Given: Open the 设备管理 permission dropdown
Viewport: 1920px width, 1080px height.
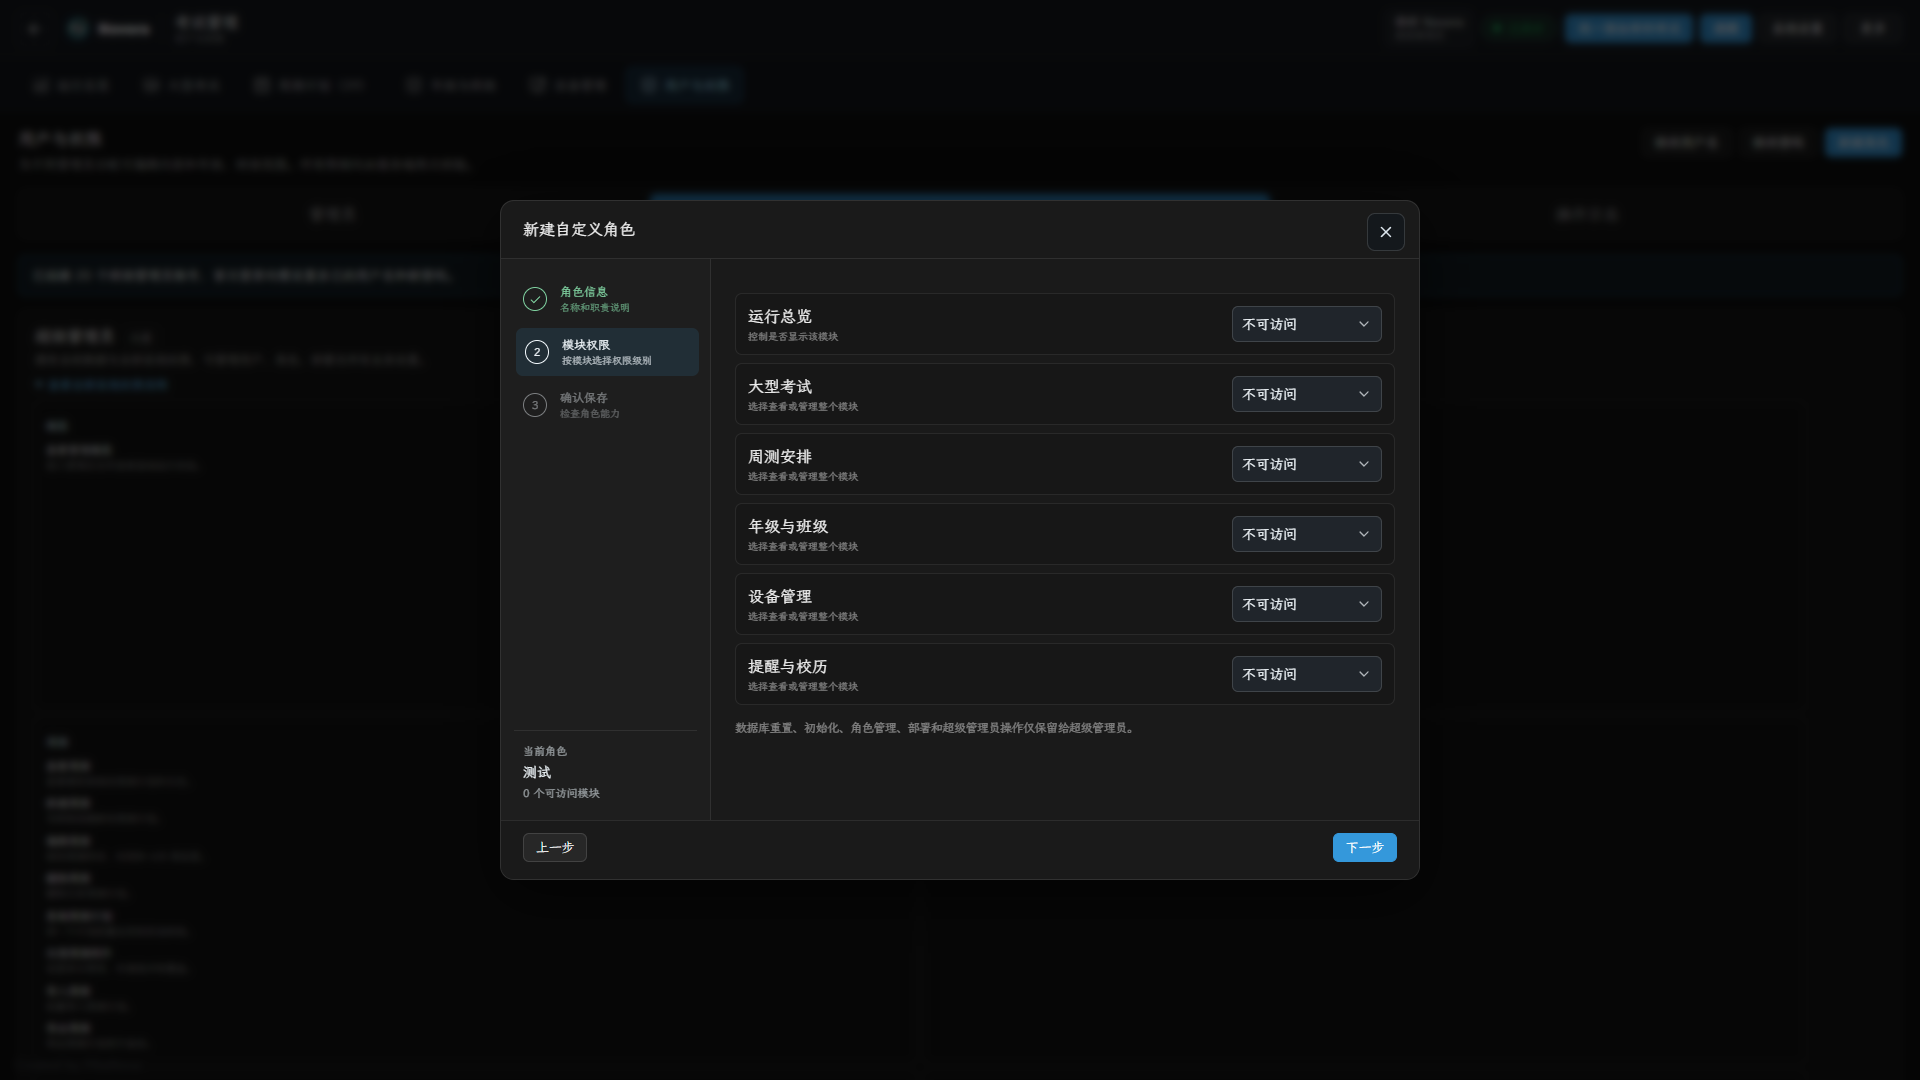Looking at the screenshot, I should [x=1306, y=604].
